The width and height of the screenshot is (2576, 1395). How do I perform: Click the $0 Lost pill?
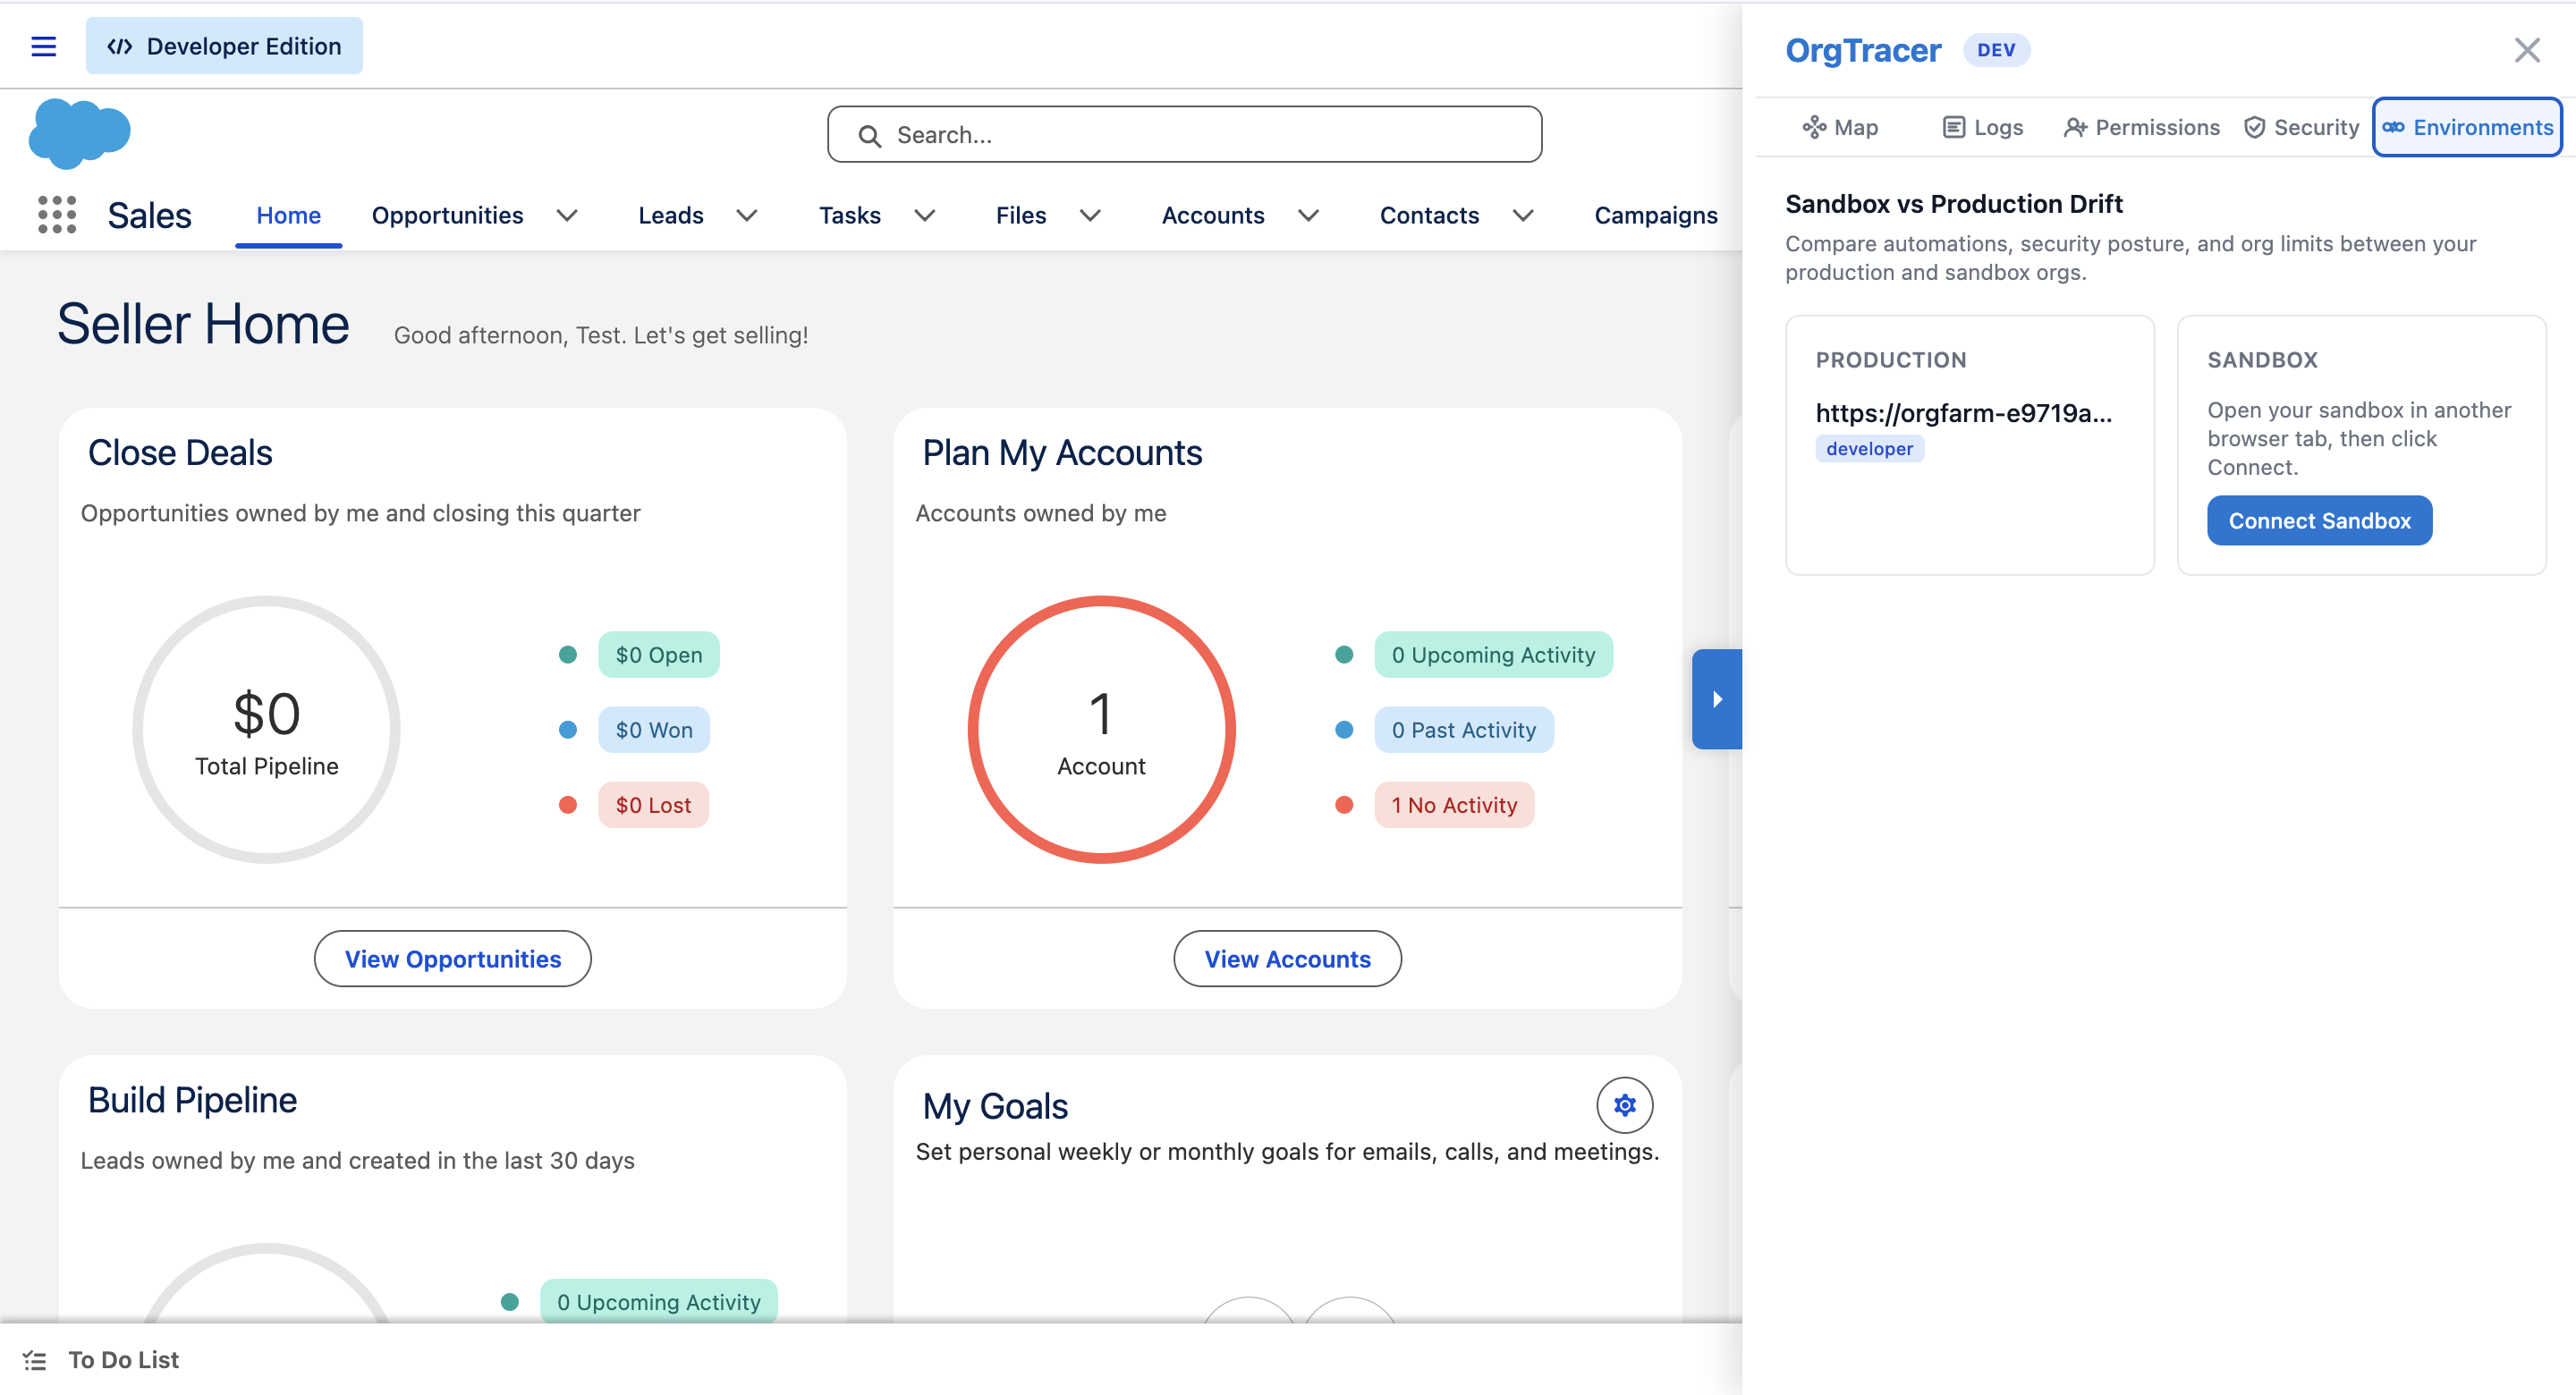pos(653,805)
